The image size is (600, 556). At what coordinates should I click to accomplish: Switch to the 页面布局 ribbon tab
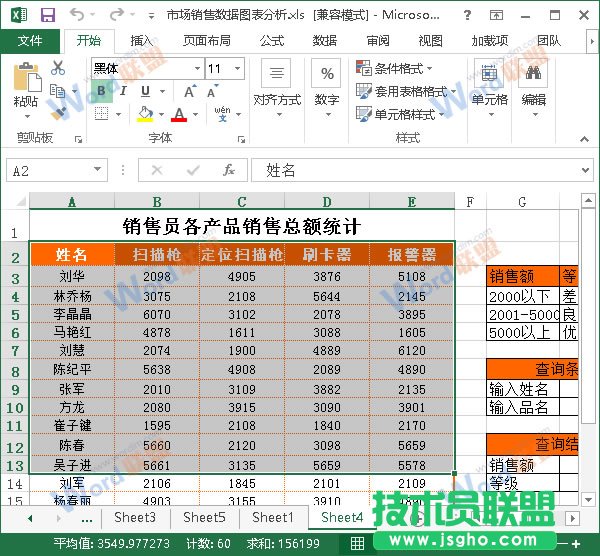[207, 41]
